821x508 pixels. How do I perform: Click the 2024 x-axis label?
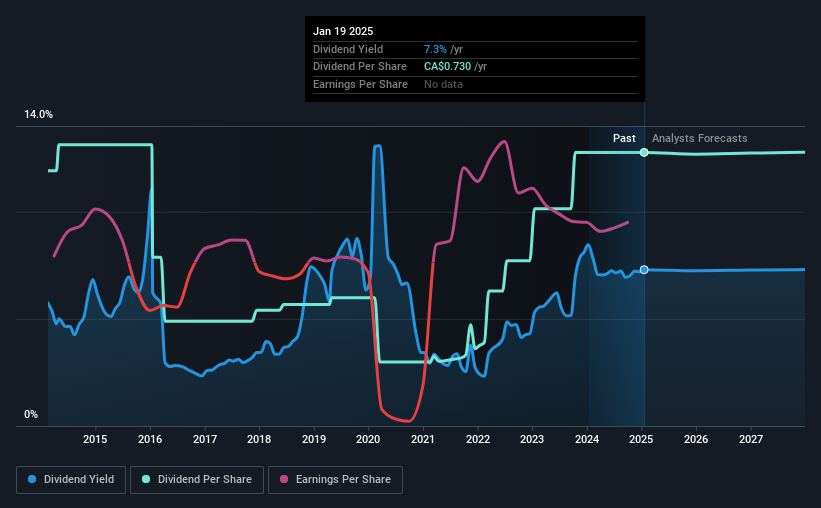[587, 439]
